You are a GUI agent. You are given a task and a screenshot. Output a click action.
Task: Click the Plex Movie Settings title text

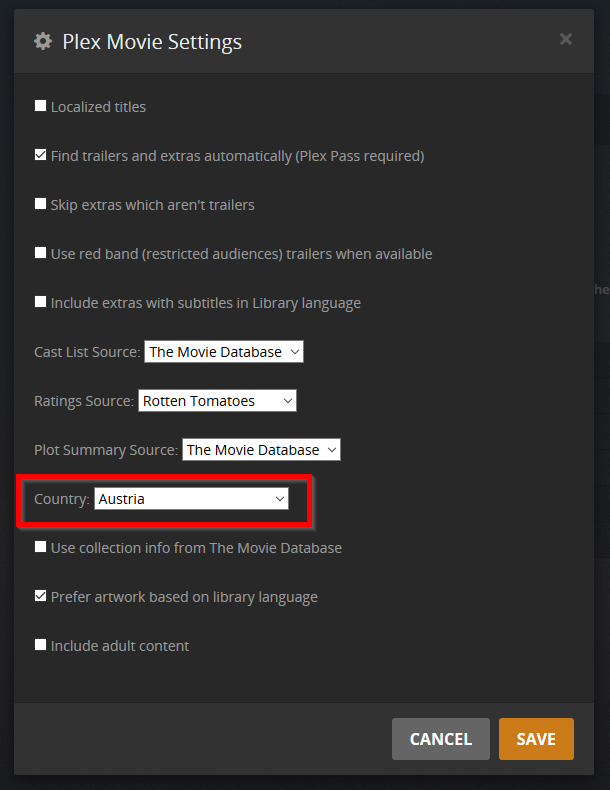pyautogui.click(x=152, y=42)
